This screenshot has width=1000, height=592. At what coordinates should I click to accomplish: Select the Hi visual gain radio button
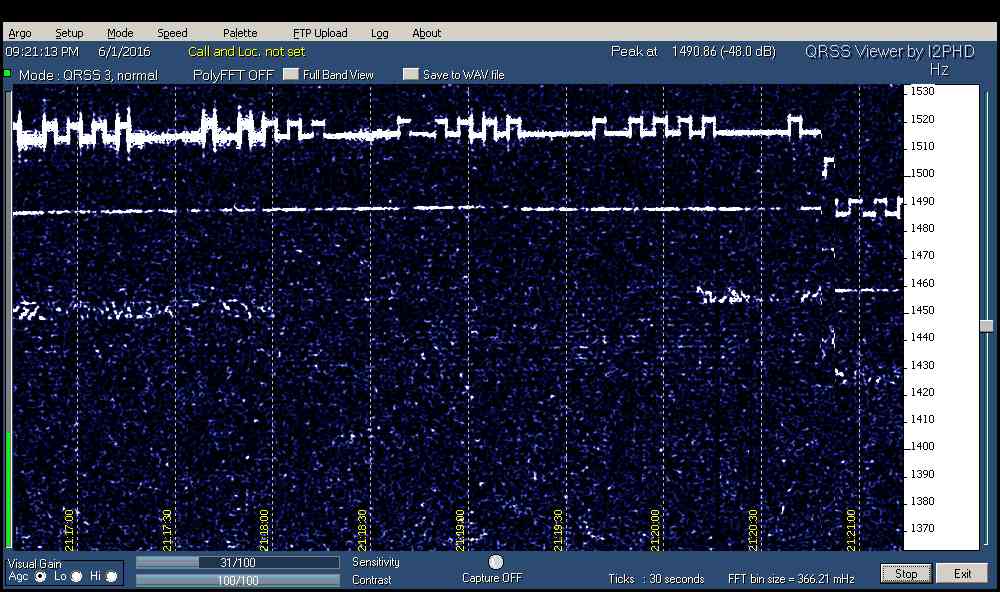click(x=112, y=577)
